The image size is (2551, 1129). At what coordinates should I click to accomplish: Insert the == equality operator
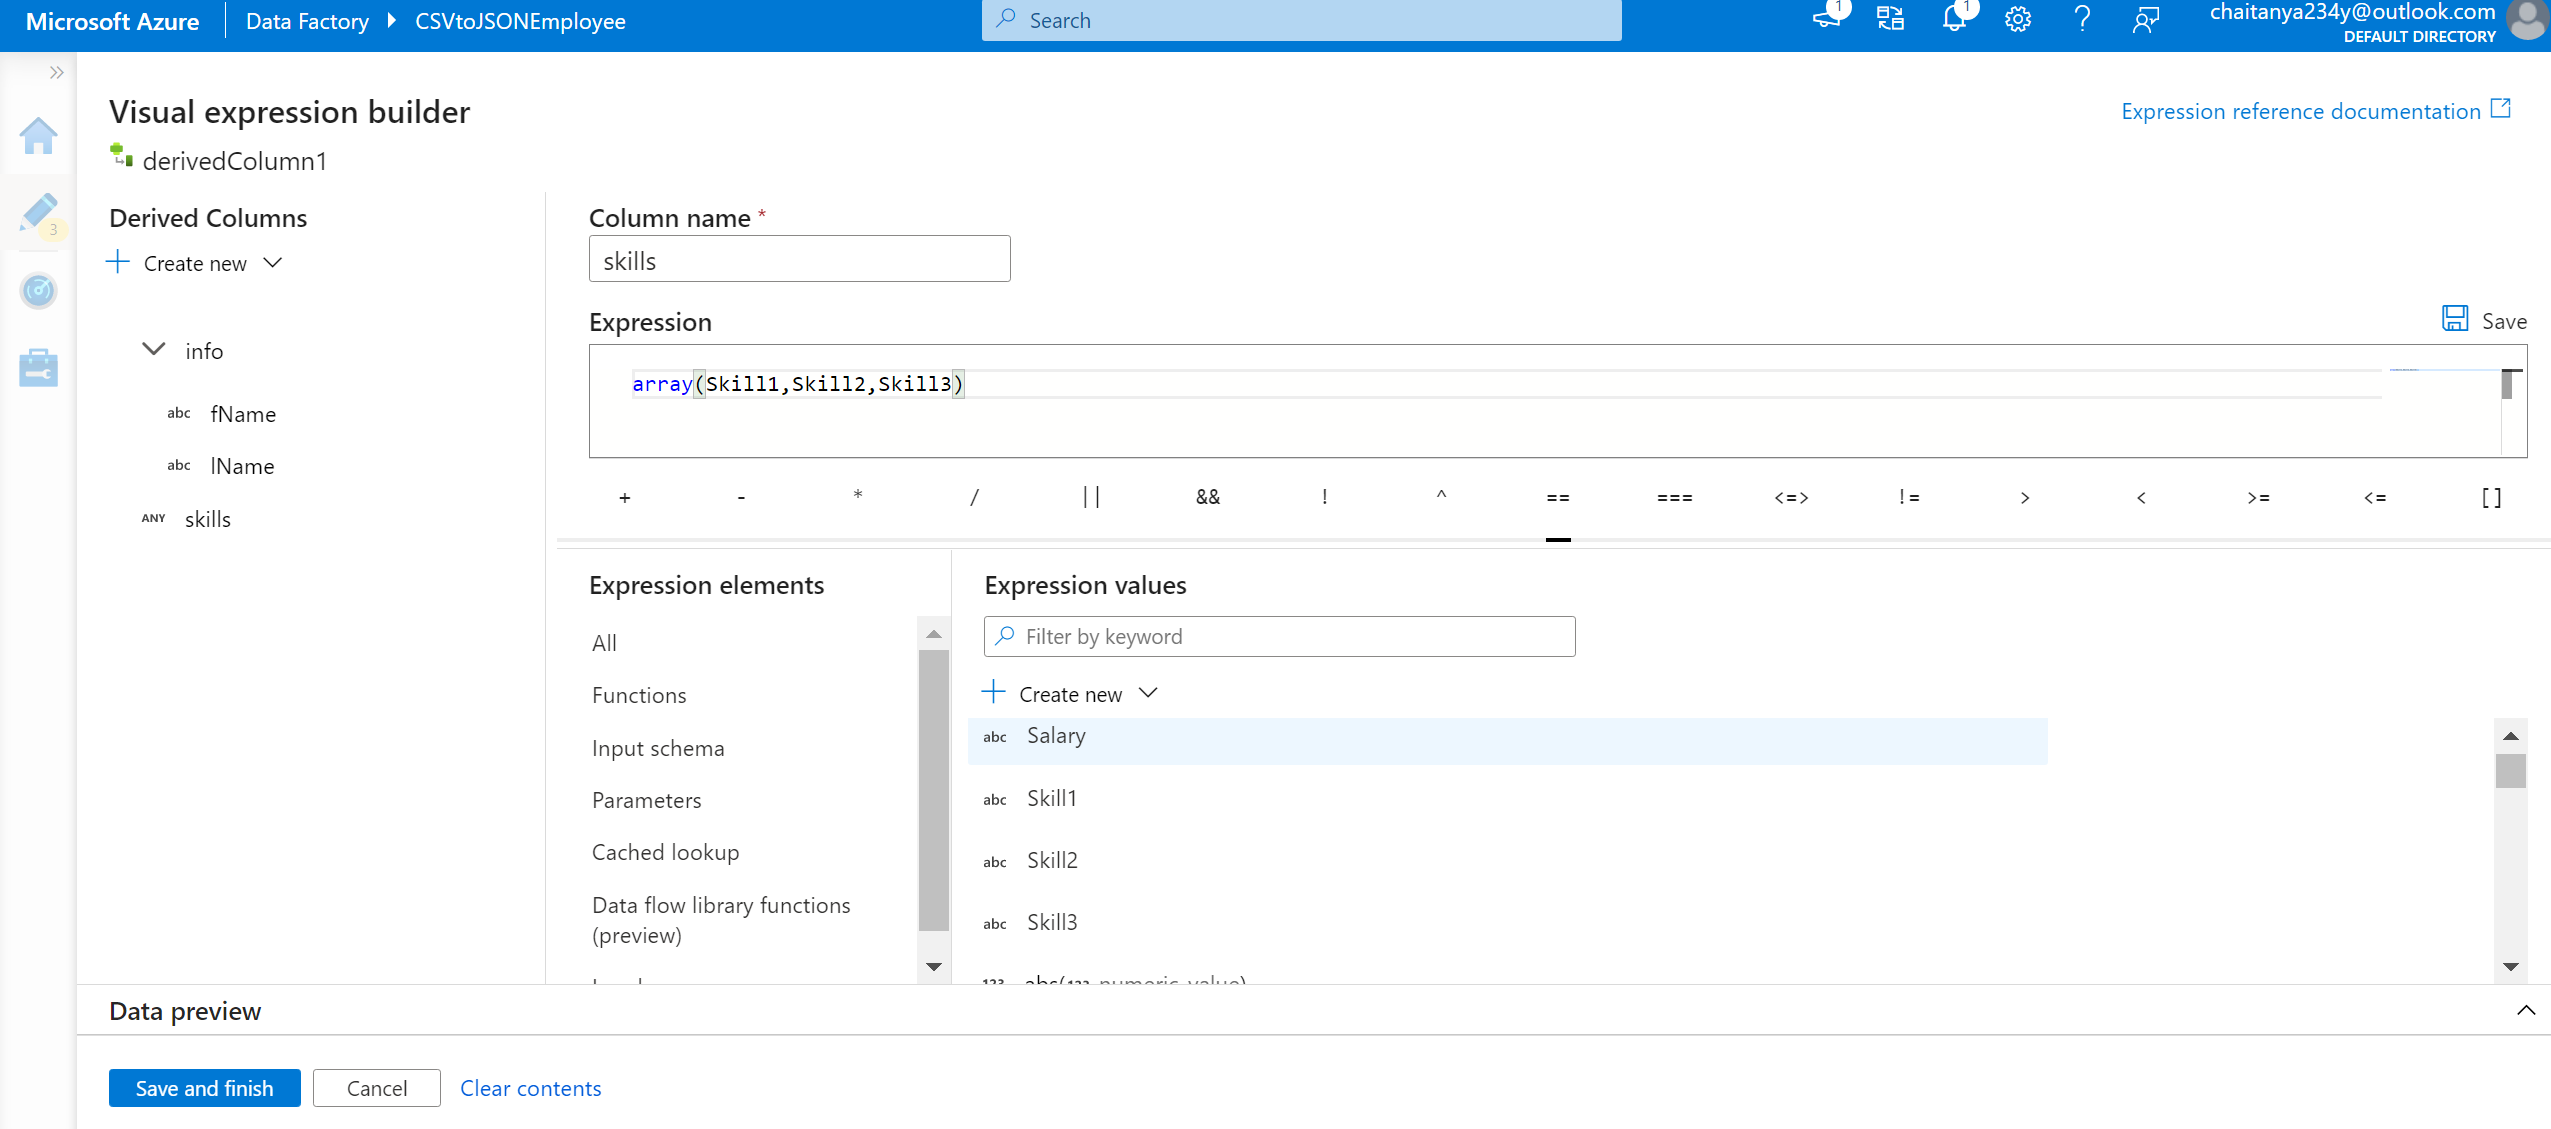click(1558, 498)
